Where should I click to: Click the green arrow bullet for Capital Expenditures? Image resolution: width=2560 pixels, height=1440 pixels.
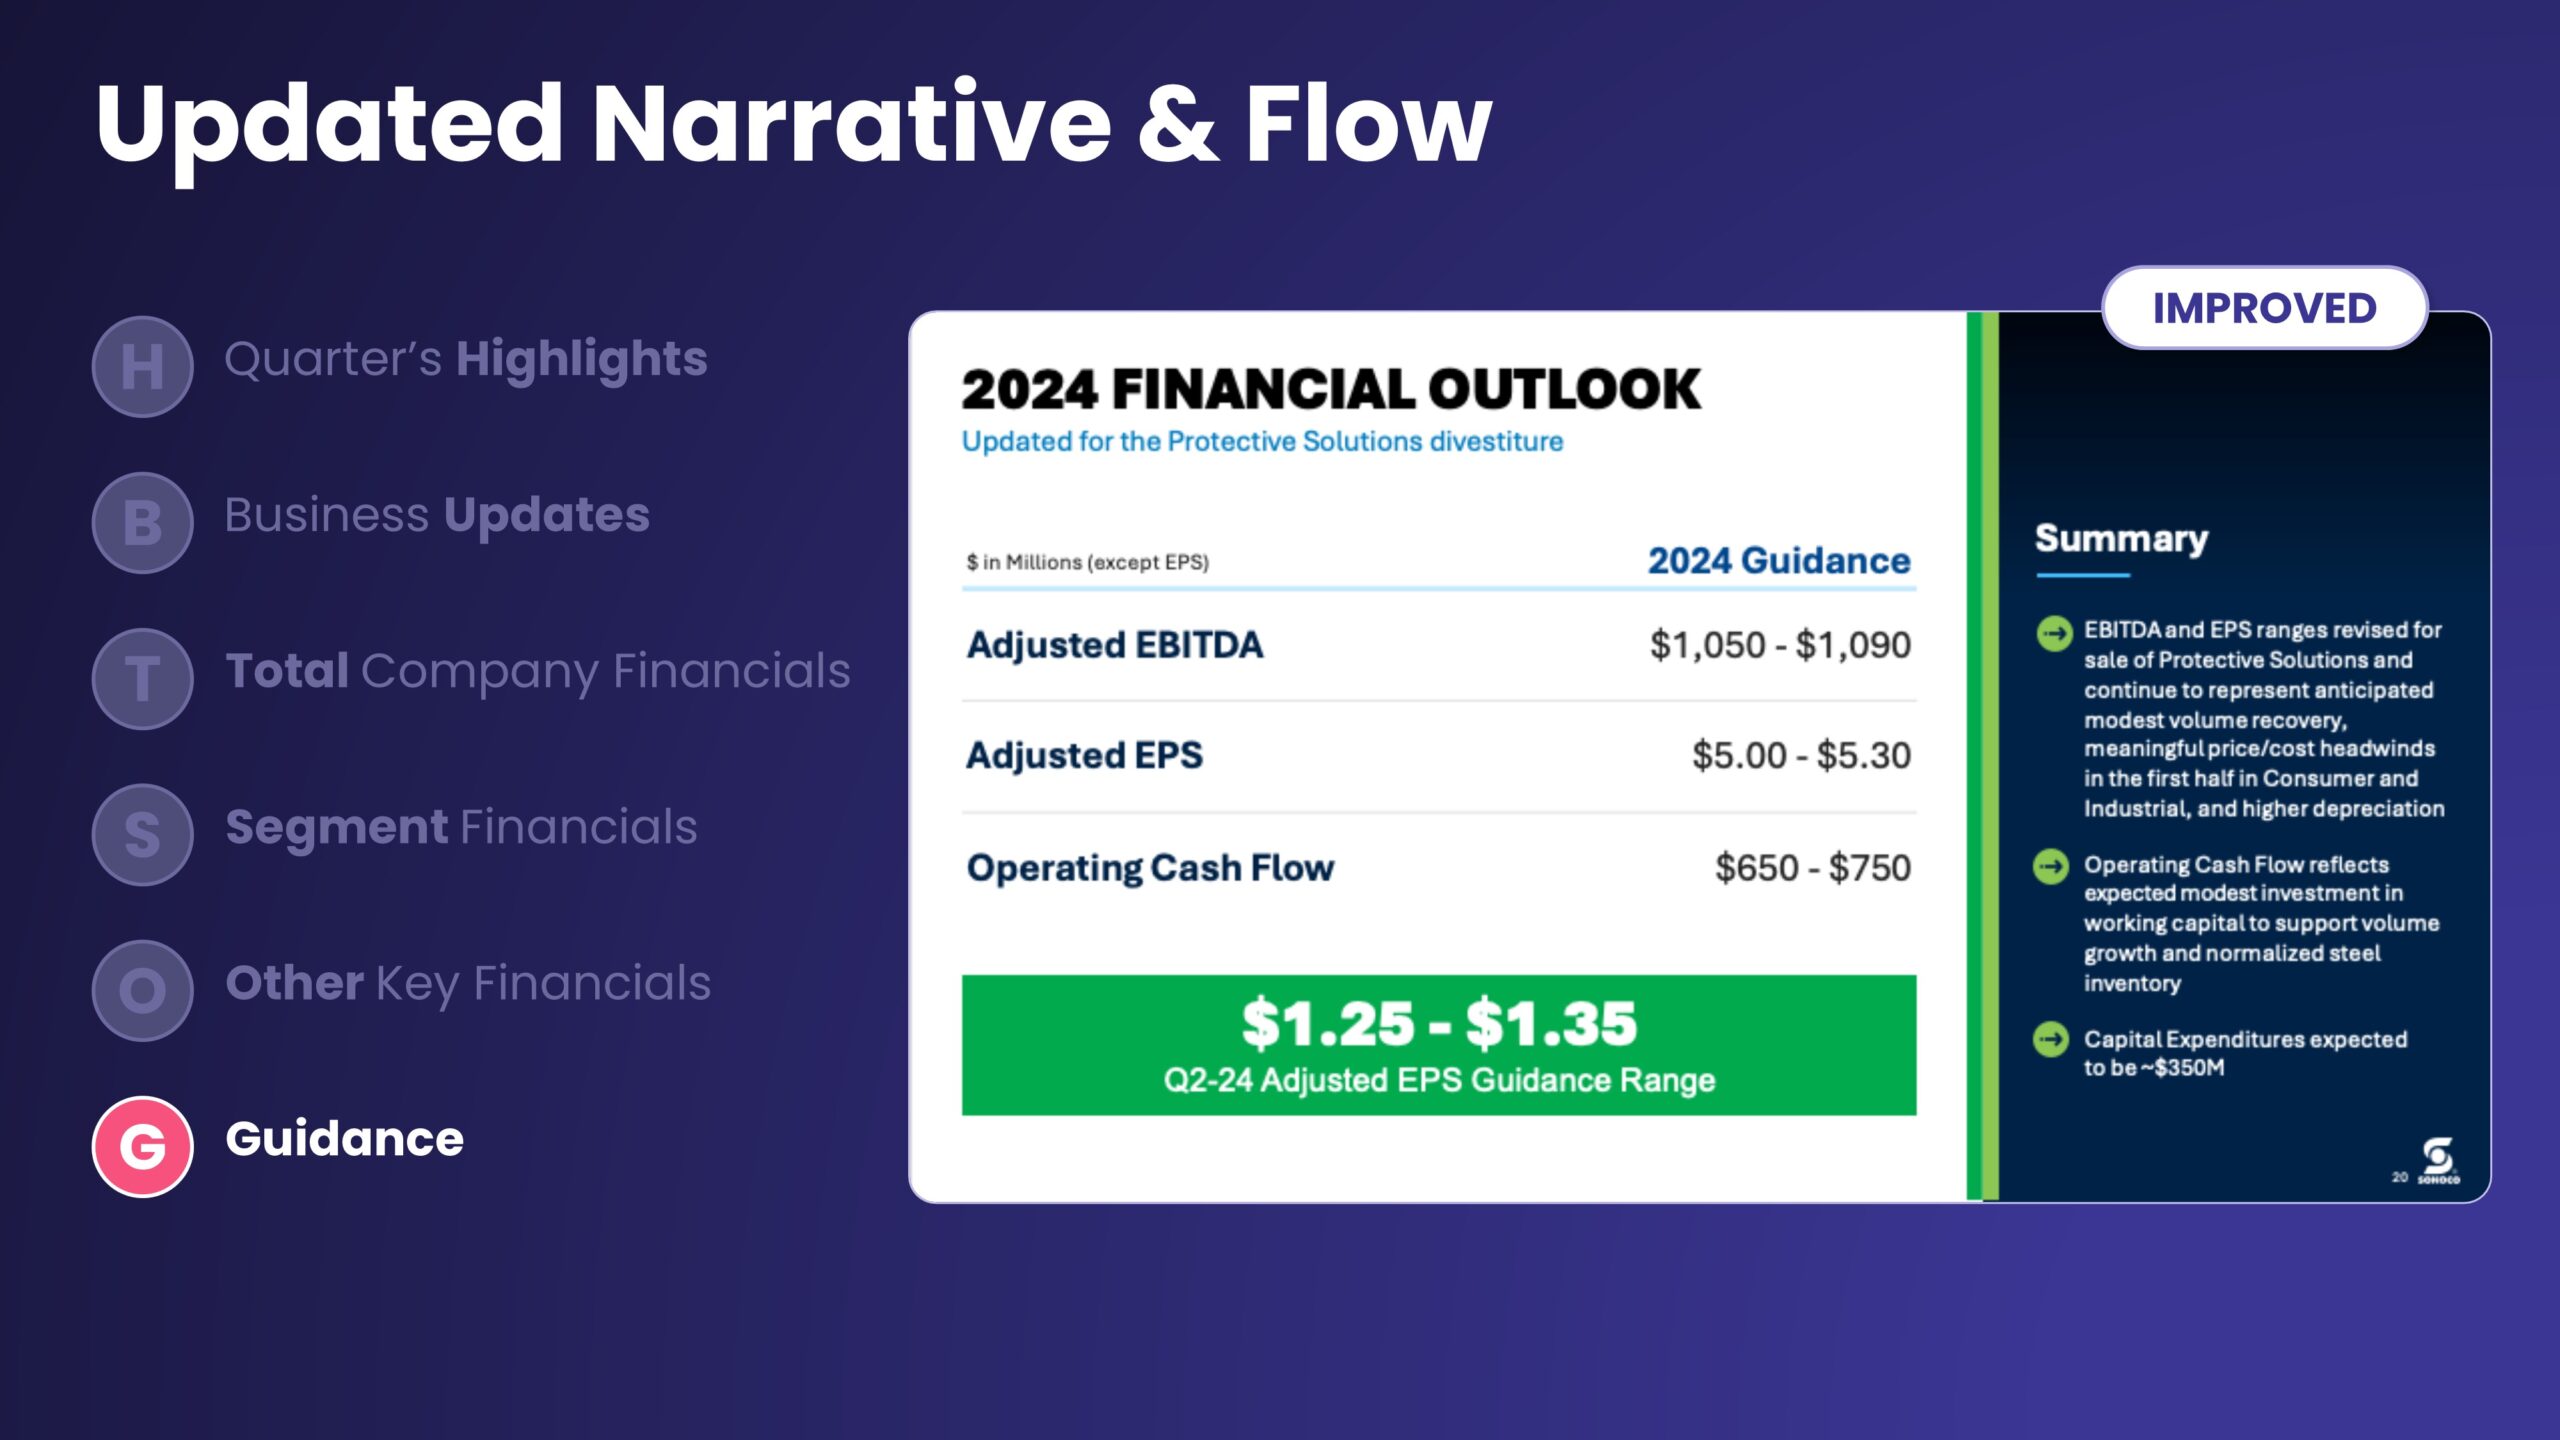click(x=2051, y=1040)
